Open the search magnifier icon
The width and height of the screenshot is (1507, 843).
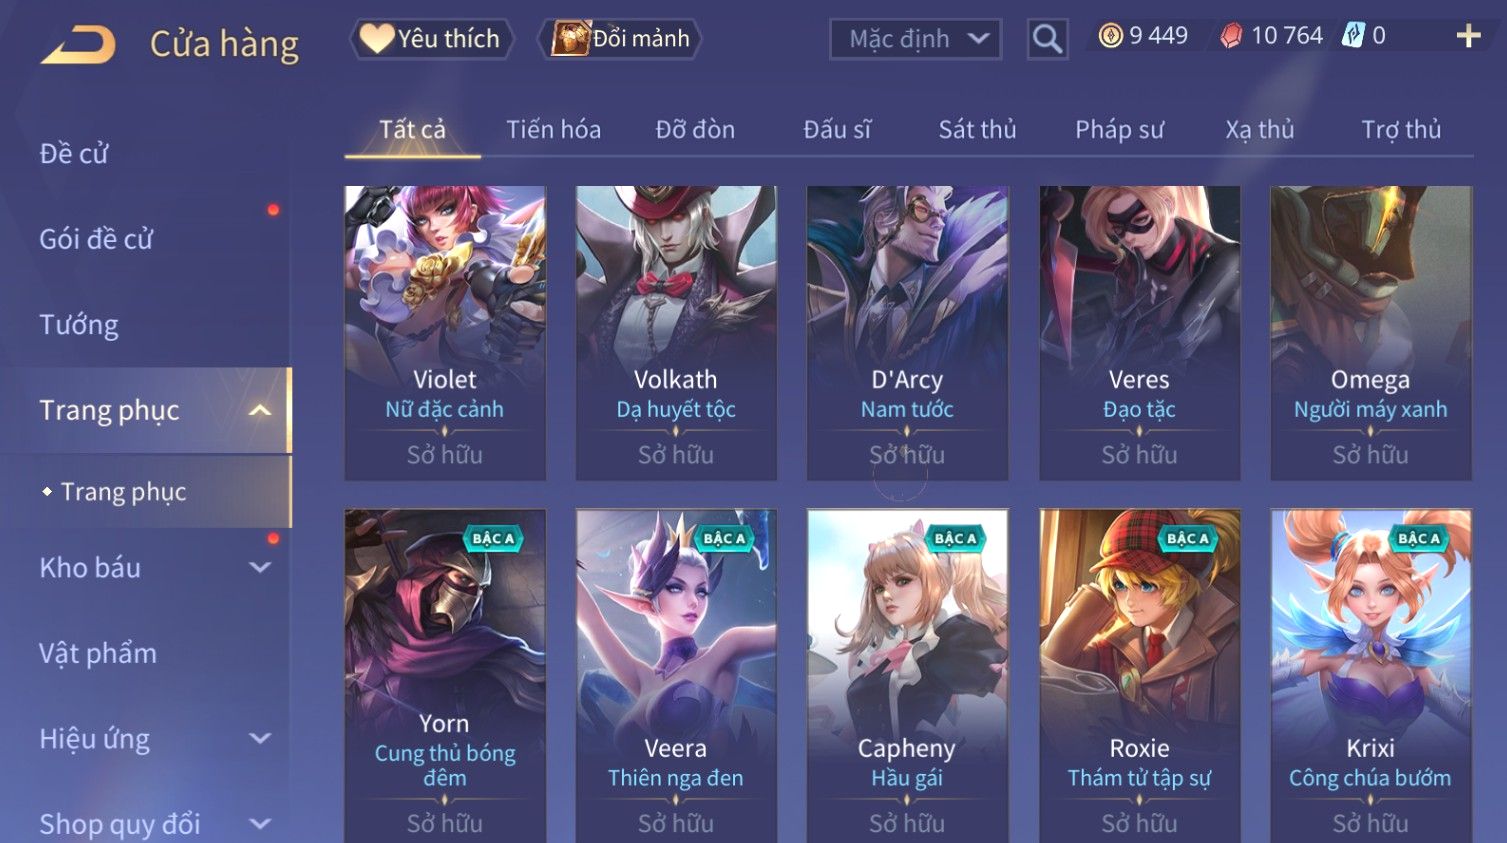[x=1047, y=39]
